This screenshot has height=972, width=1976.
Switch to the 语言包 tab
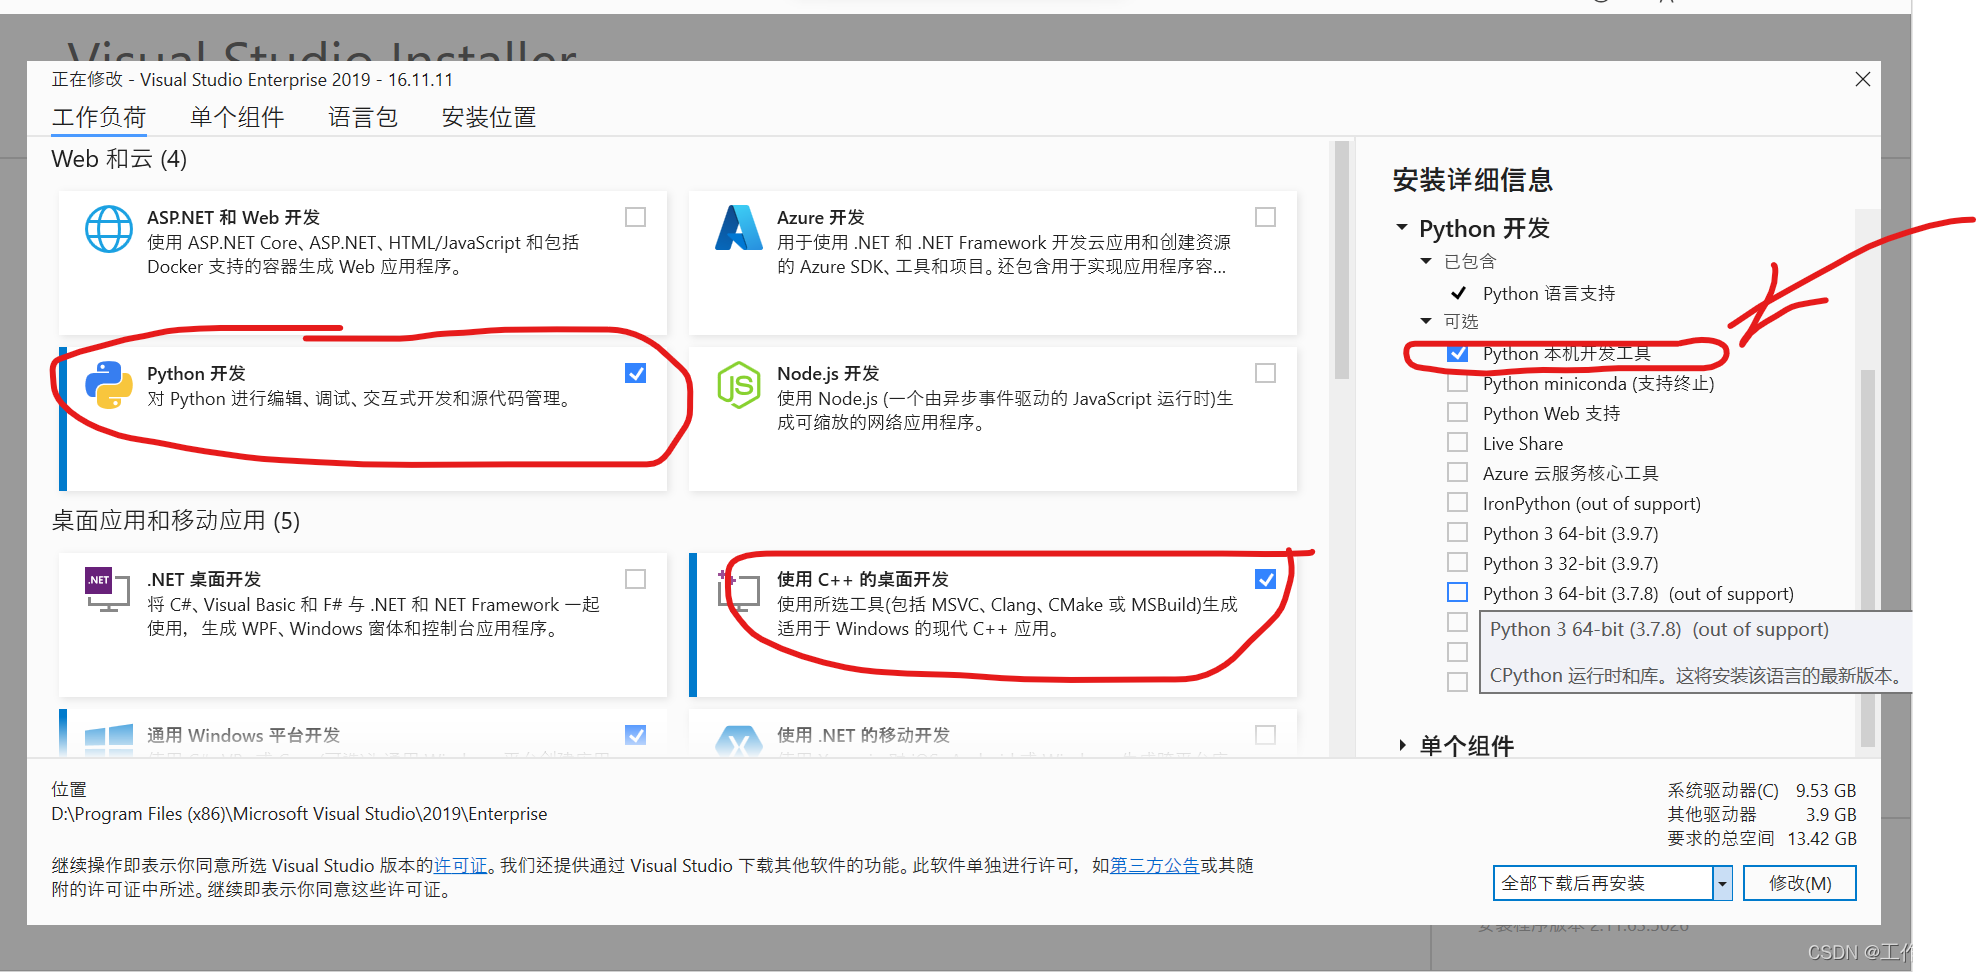click(x=363, y=117)
